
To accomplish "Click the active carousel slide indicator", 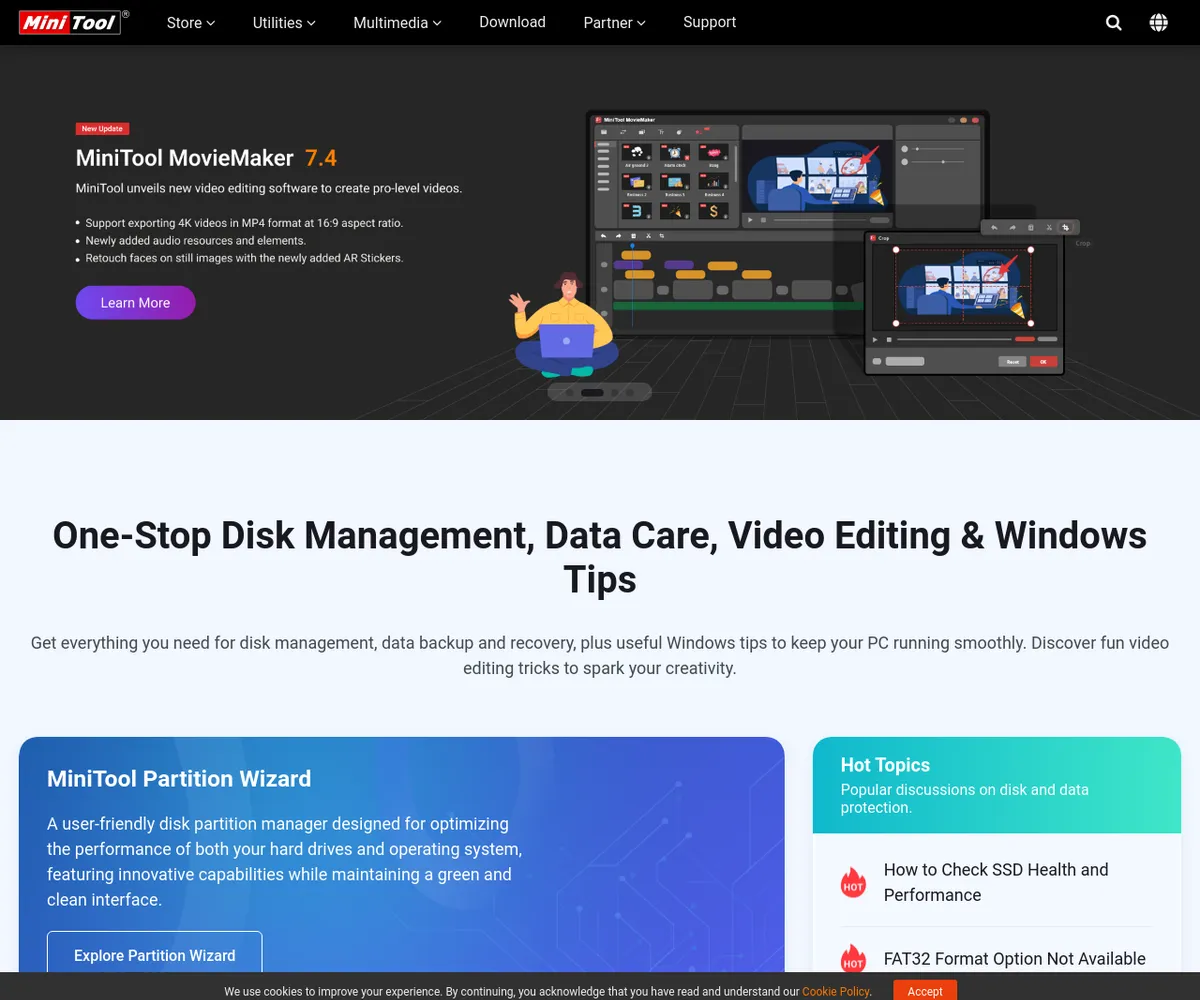I will 592,392.
